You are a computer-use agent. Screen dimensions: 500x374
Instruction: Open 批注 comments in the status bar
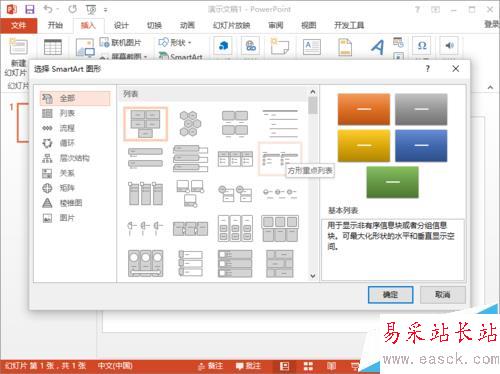tap(248, 366)
